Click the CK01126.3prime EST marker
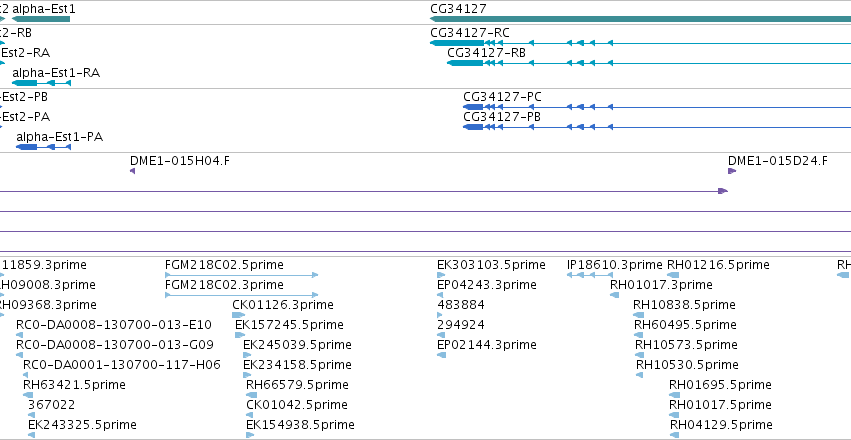Image resolution: width=851 pixels, height=440 pixels. click(238, 315)
